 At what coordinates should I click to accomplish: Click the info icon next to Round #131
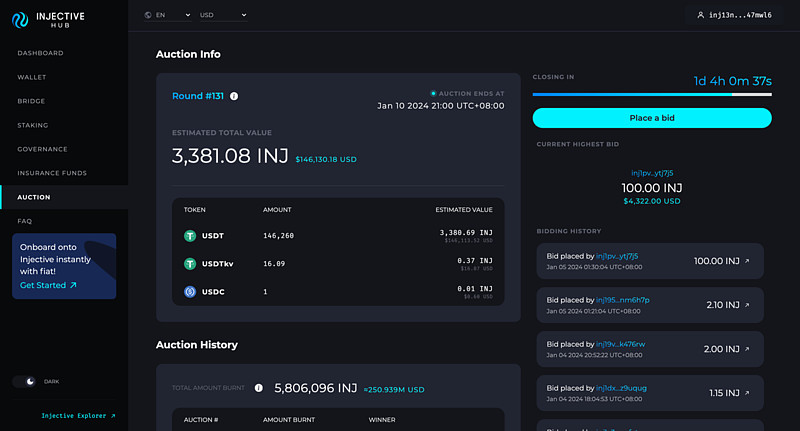click(x=234, y=96)
